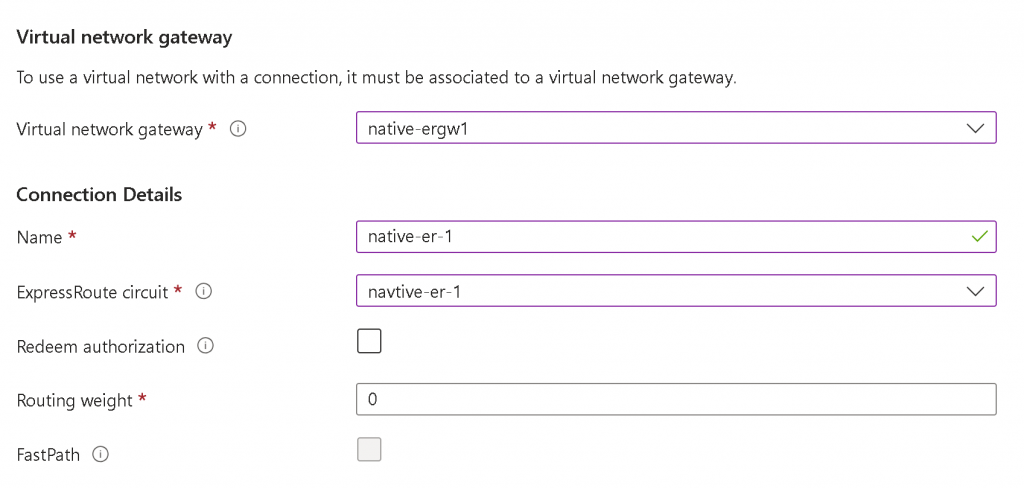Viewport: 1024px width, 488px height.
Task: Click info icon beside Virtual network gateway label
Action: coord(238,129)
